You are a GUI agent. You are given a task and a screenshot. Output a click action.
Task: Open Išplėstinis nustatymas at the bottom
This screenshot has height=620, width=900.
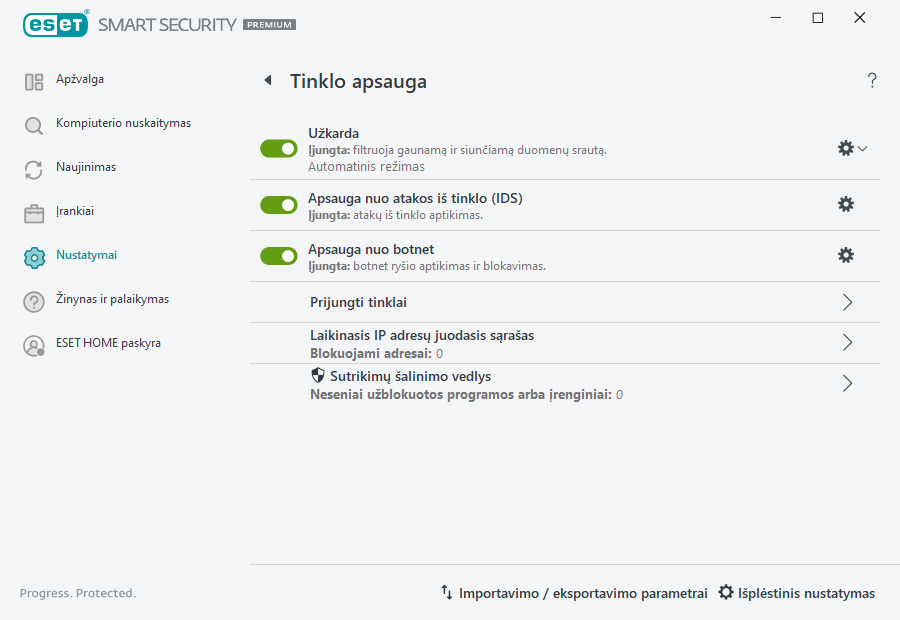click(796, 592)
